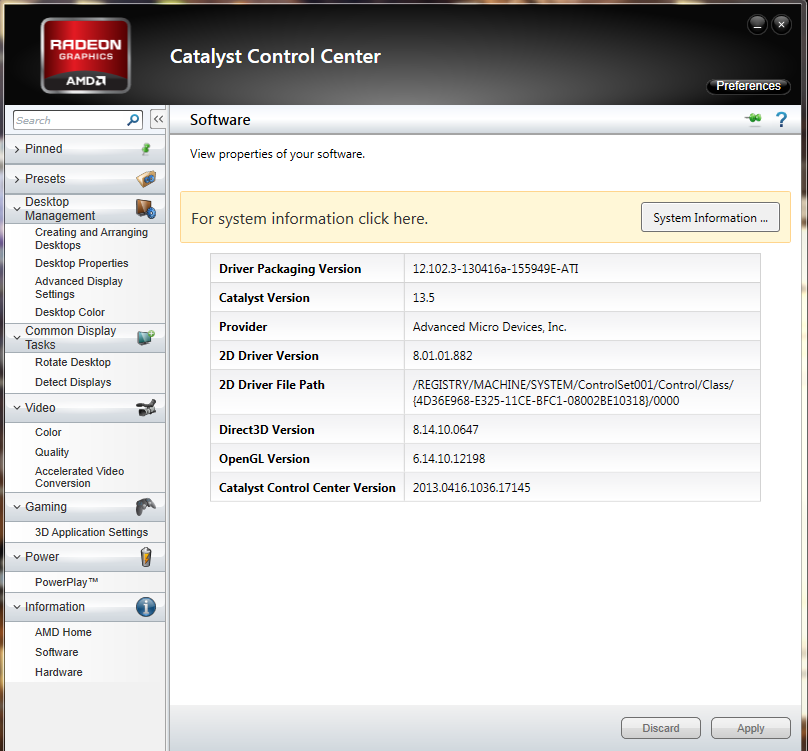
Task: Collapse the Information section
Action: pyautogui.click(x=17, y=607)
